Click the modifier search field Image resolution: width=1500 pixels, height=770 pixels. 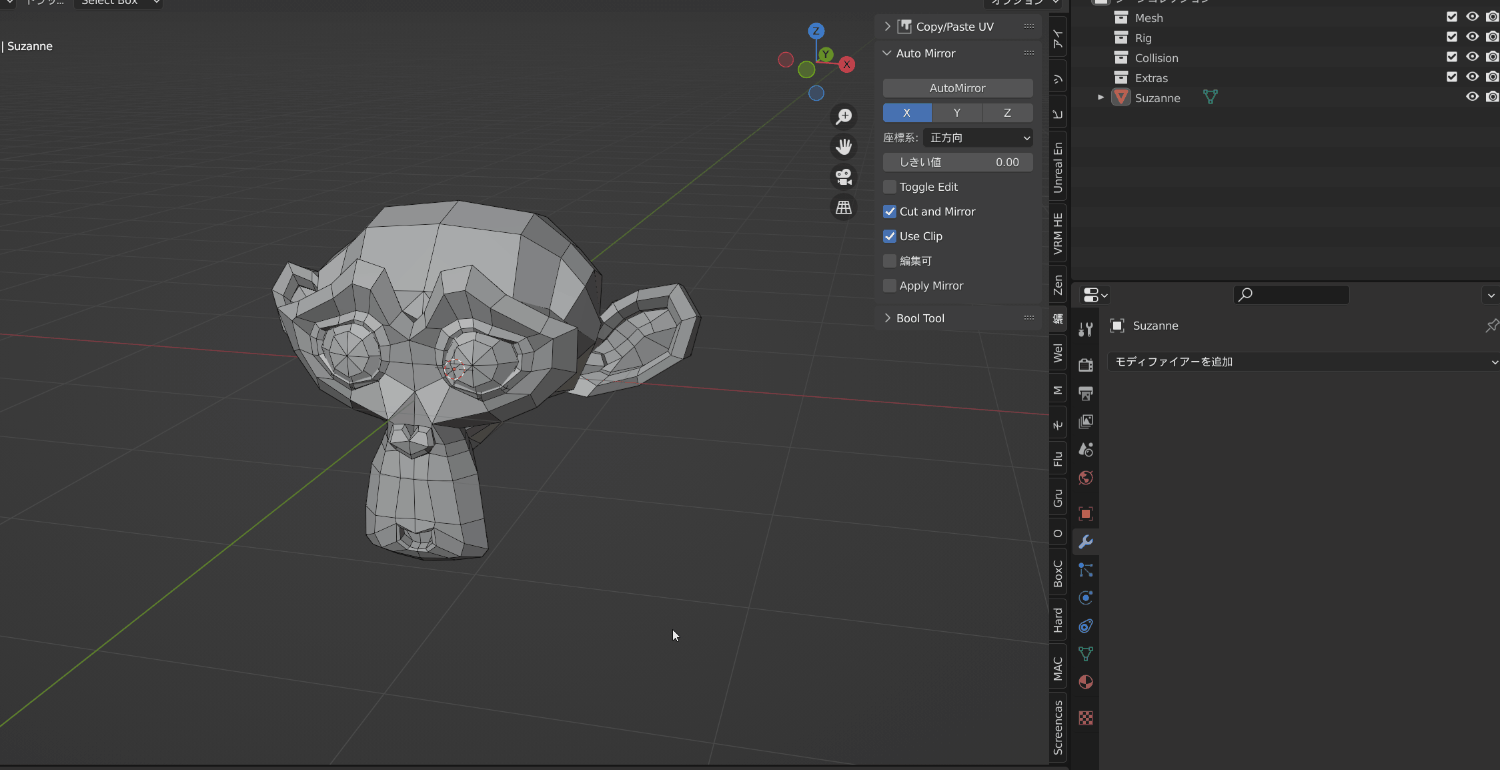coord(1290,295)
